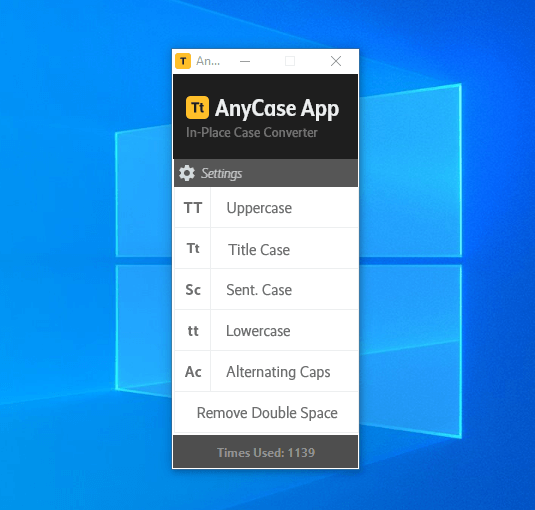Click In-Place Case Converter subtitle

tap(252, 132)
